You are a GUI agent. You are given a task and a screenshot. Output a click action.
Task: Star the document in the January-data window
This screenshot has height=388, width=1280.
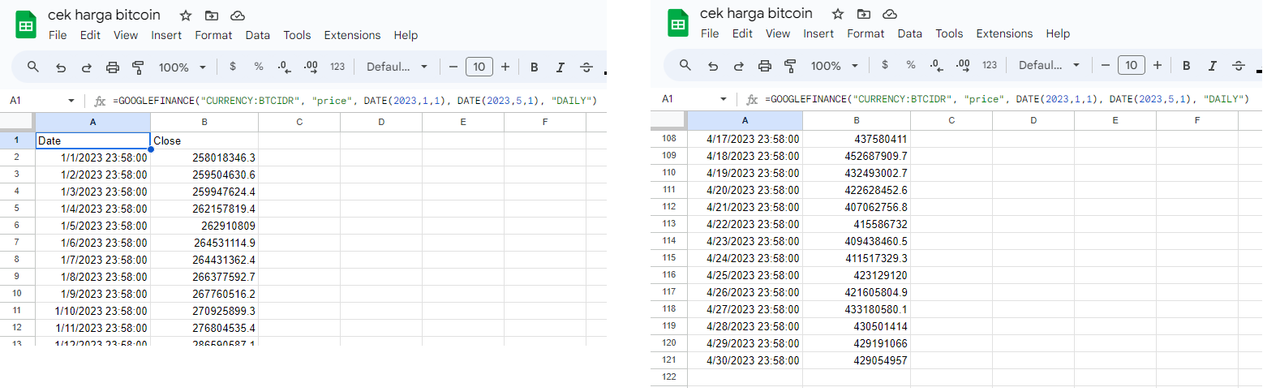(184, 16)
